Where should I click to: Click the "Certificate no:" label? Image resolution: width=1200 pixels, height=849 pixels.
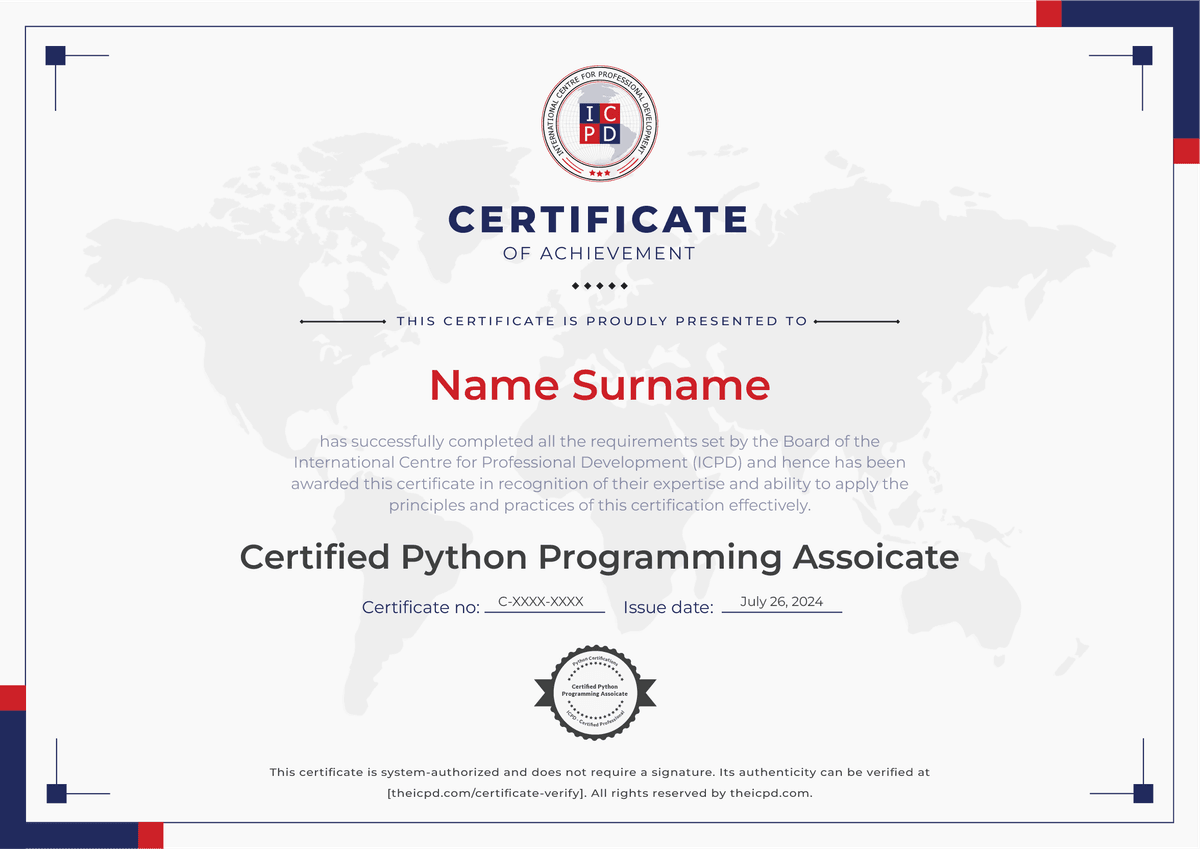[421, 607]
